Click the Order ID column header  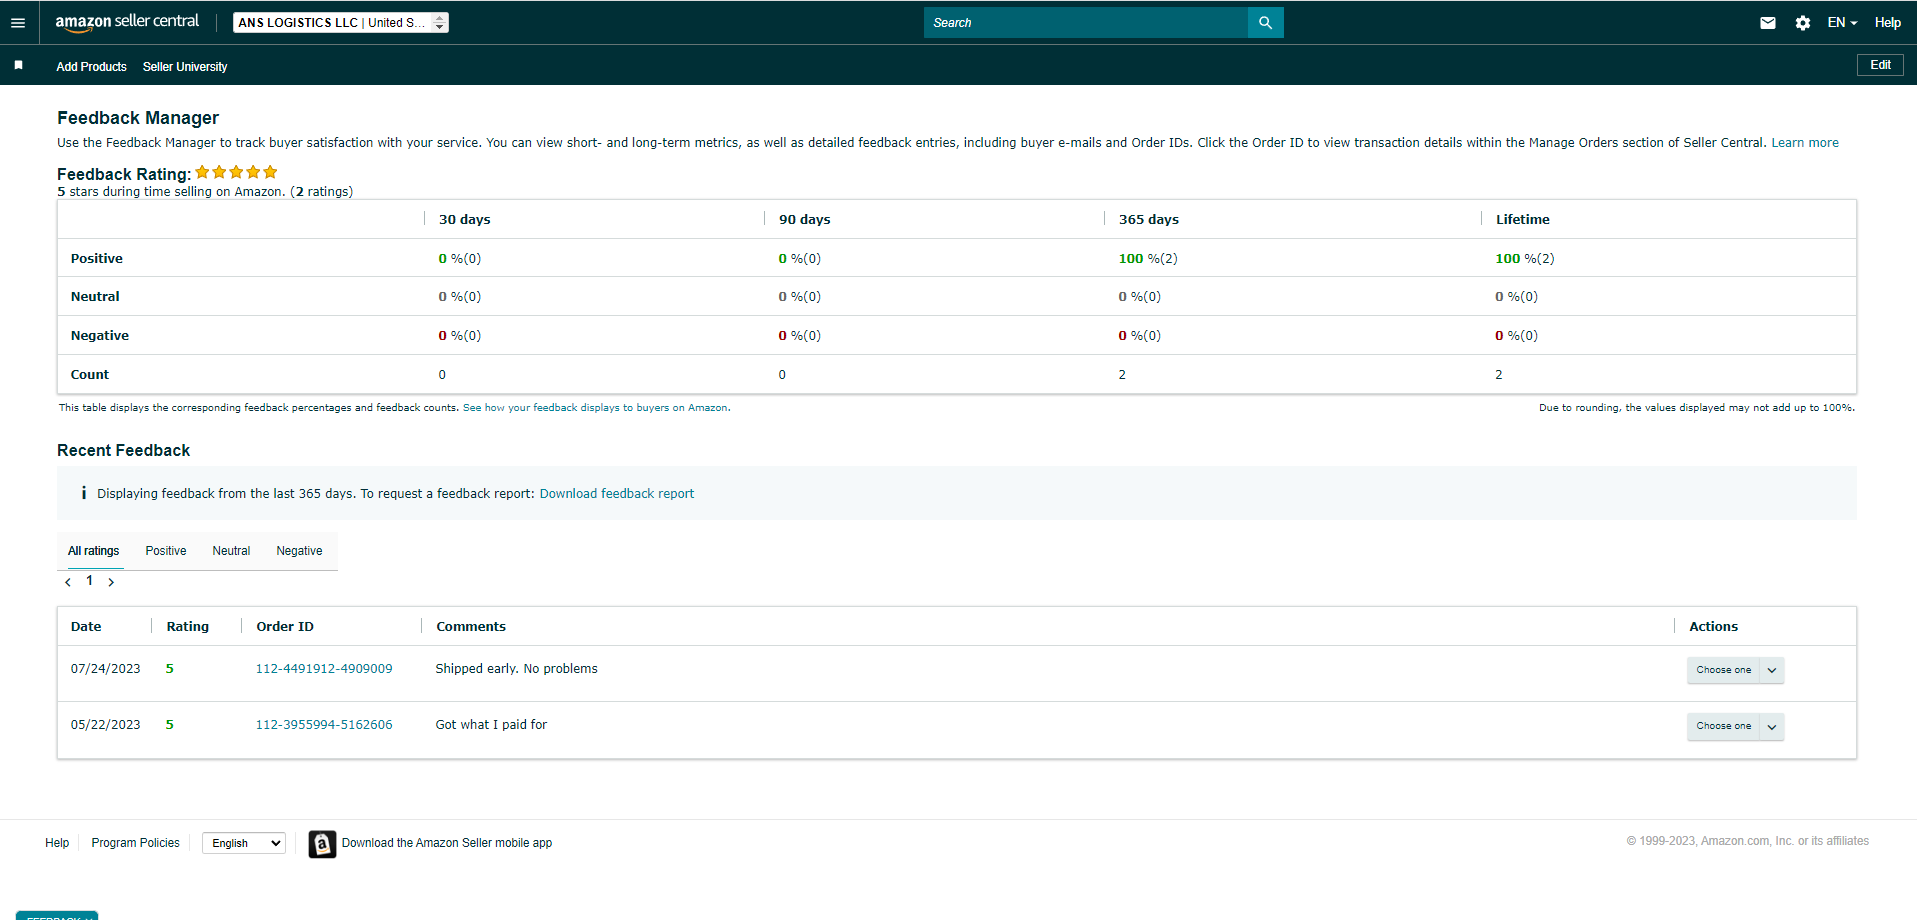[285, 627]
